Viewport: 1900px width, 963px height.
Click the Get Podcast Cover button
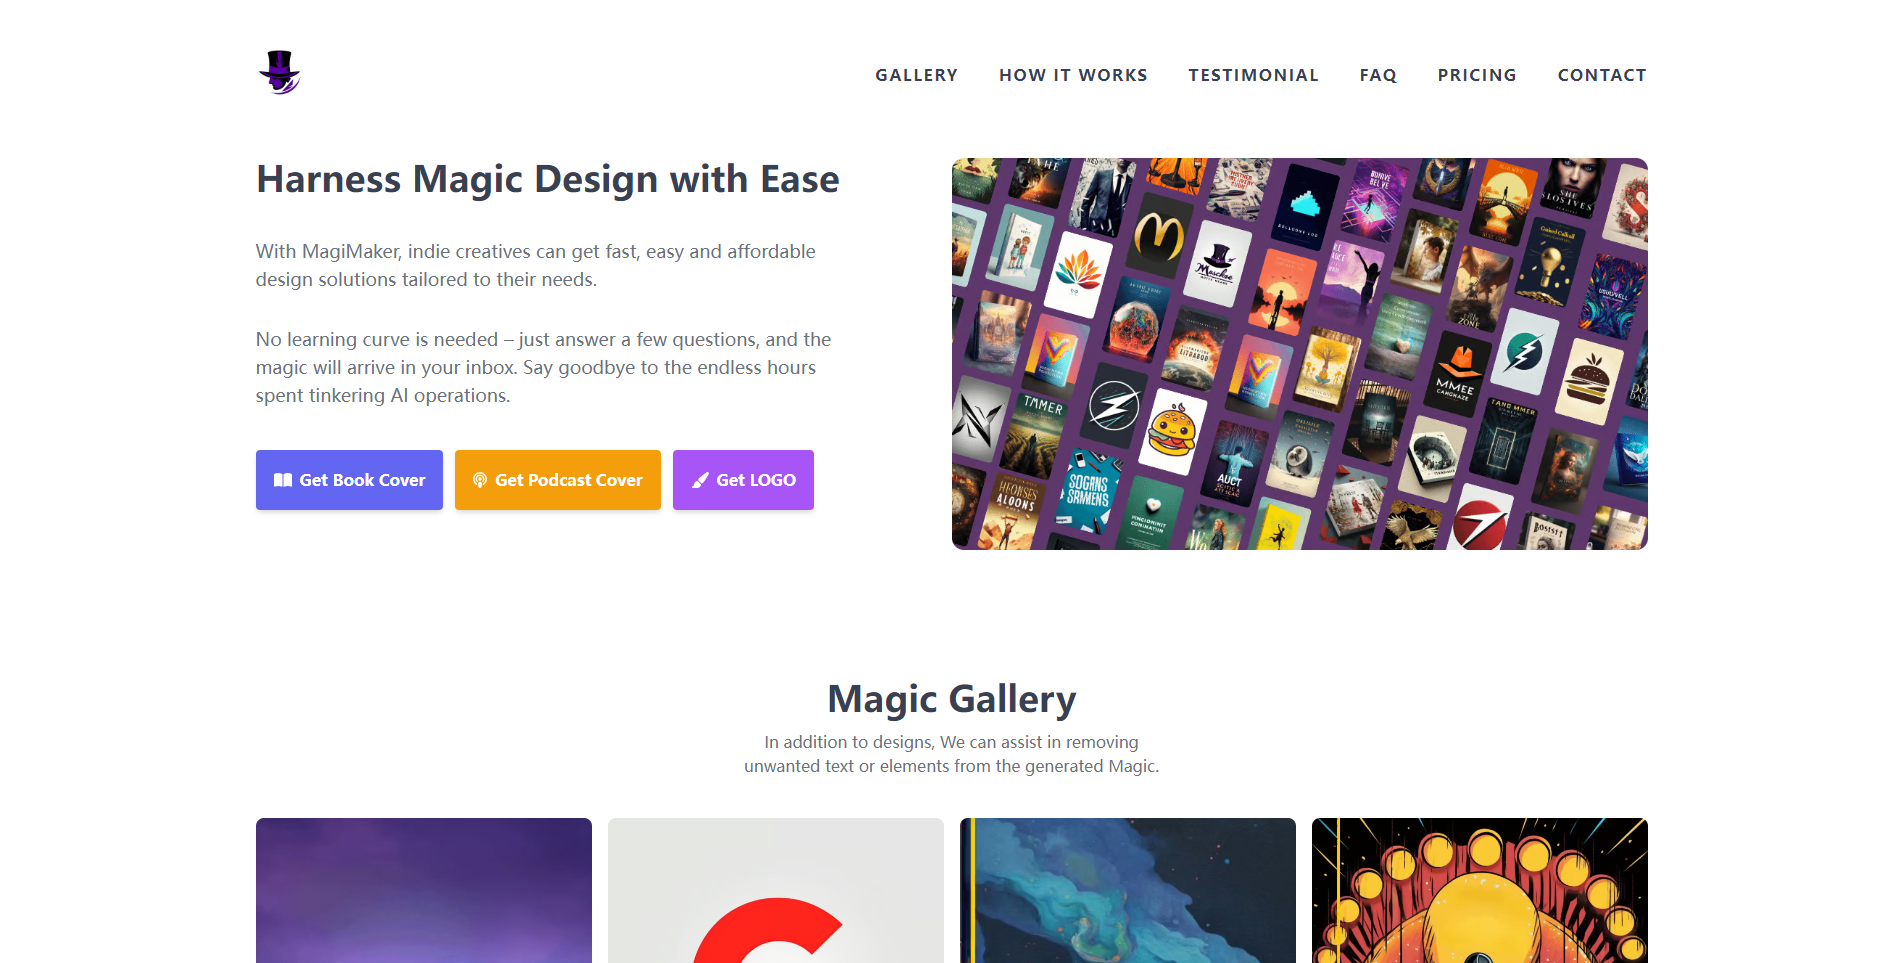click(x=558, y=480)
